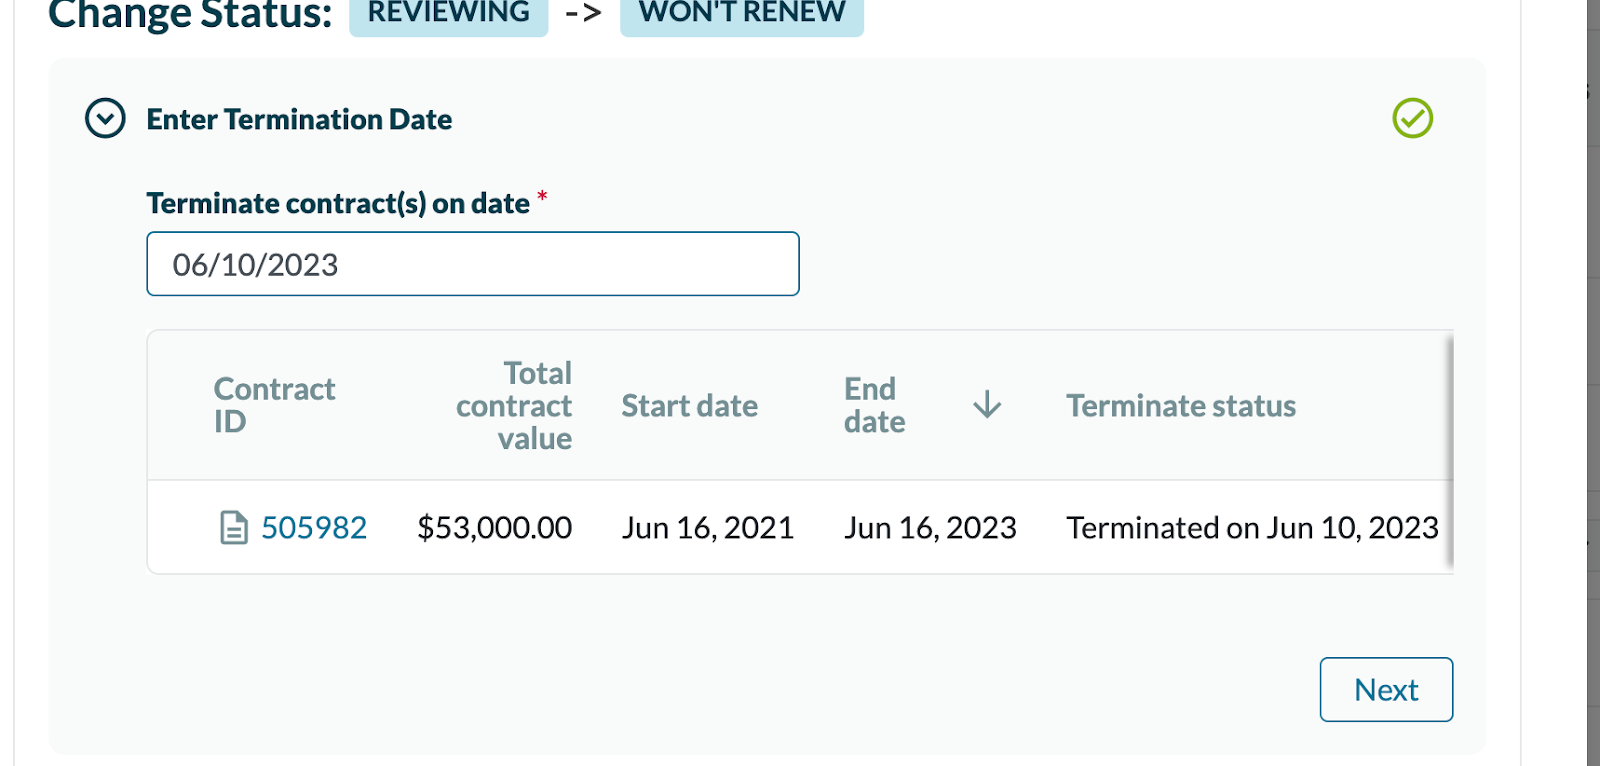Select the $53,000.00 contract value cell
Viewport: 1600px width, 766px height.
[494, 527]
